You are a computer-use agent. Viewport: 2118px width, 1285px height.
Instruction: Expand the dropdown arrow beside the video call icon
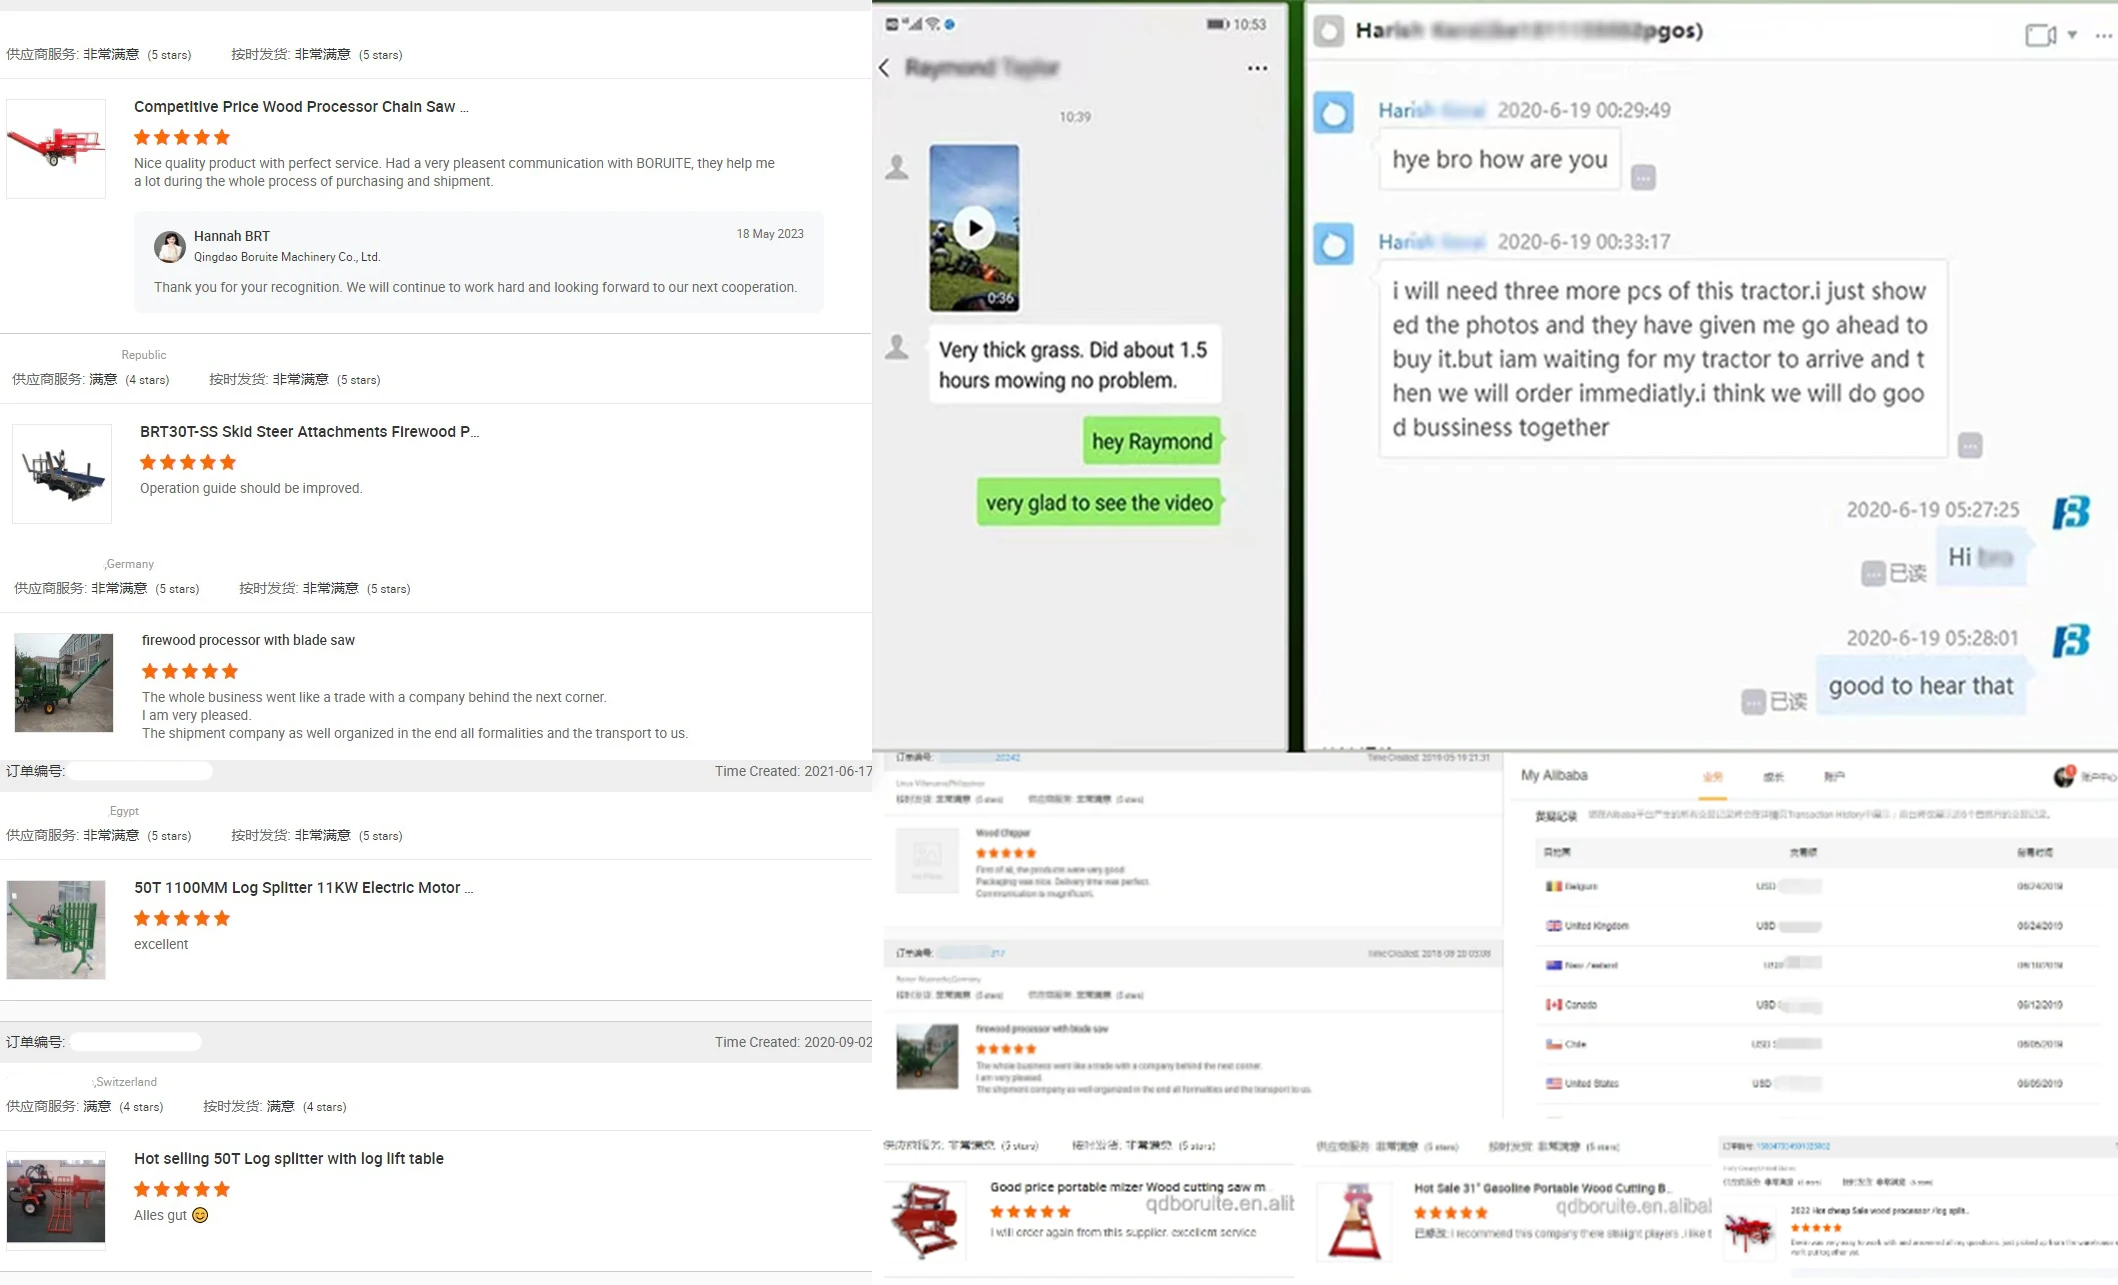2072,35
